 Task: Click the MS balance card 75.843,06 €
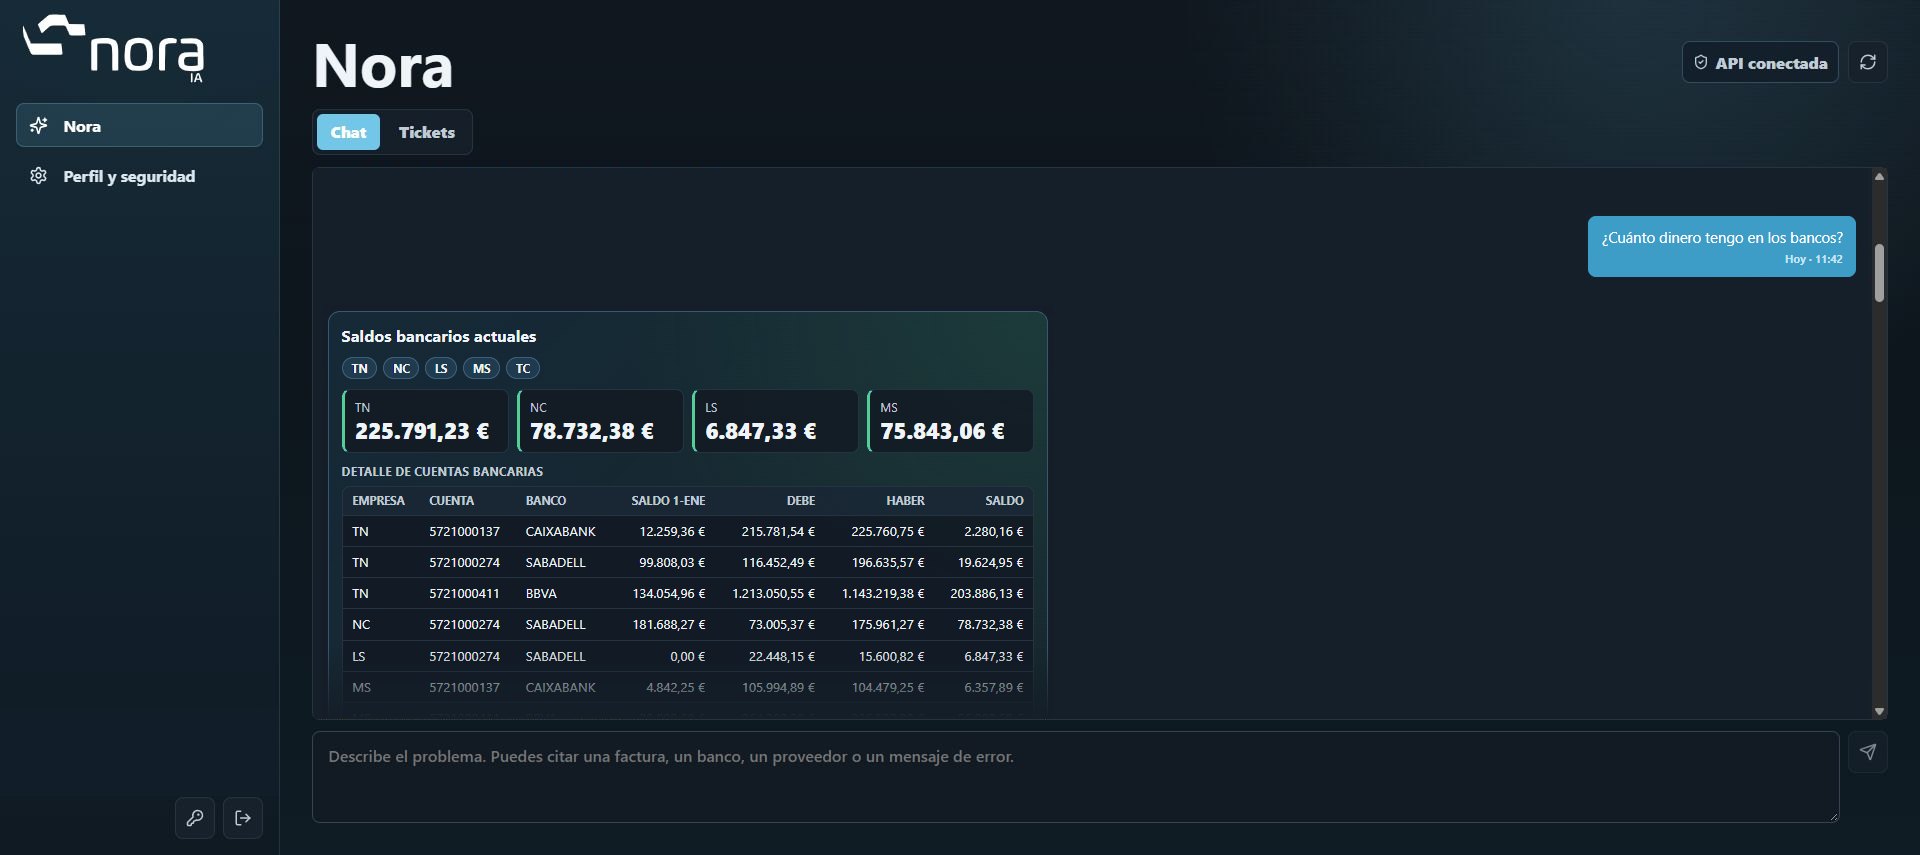tap(950, 421)
